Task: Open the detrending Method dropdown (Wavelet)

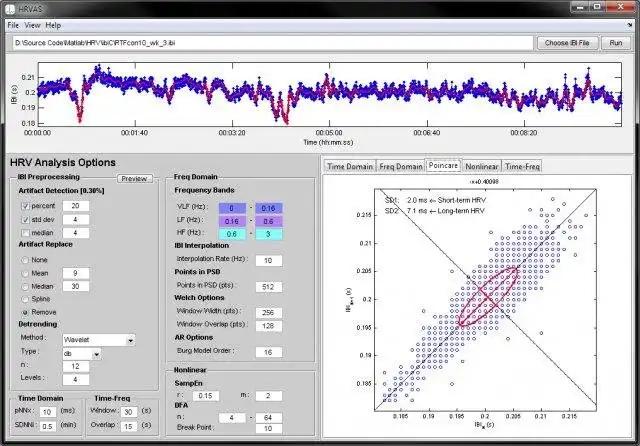Action: (x=99, y=340)
